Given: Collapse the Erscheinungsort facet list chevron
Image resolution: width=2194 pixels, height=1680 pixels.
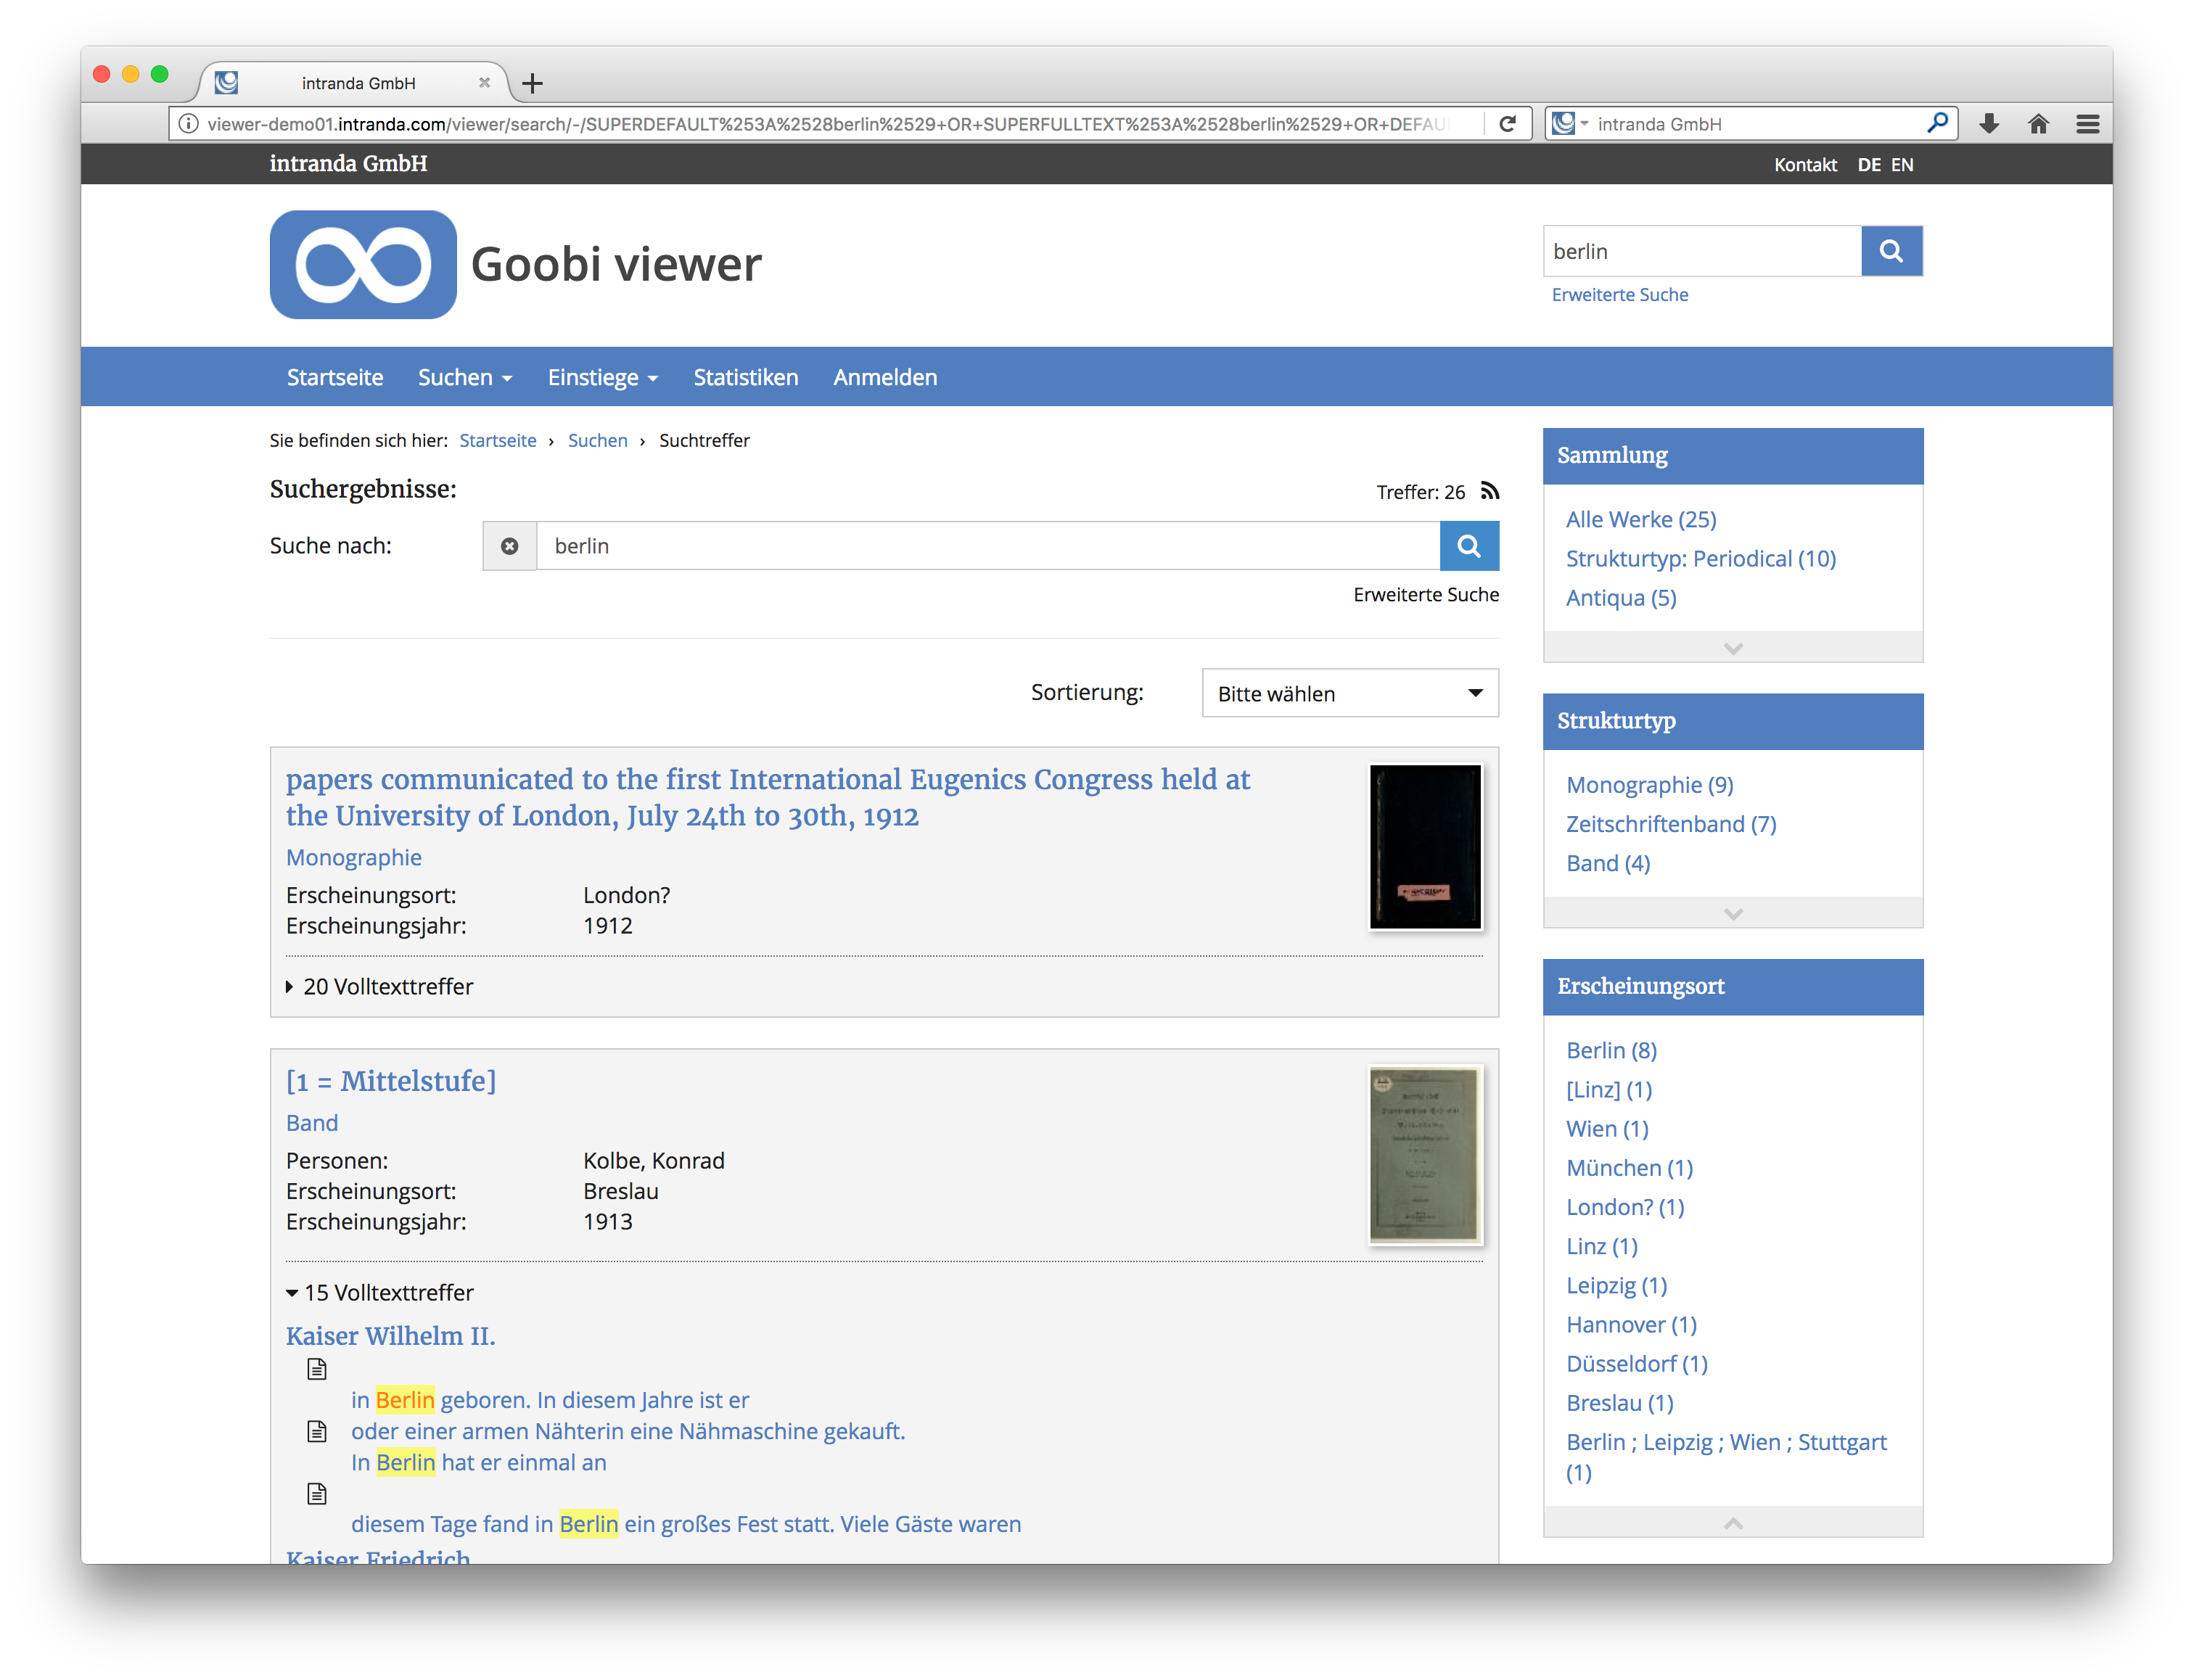Looking at the screenshot, I should coord(1733,1522).
